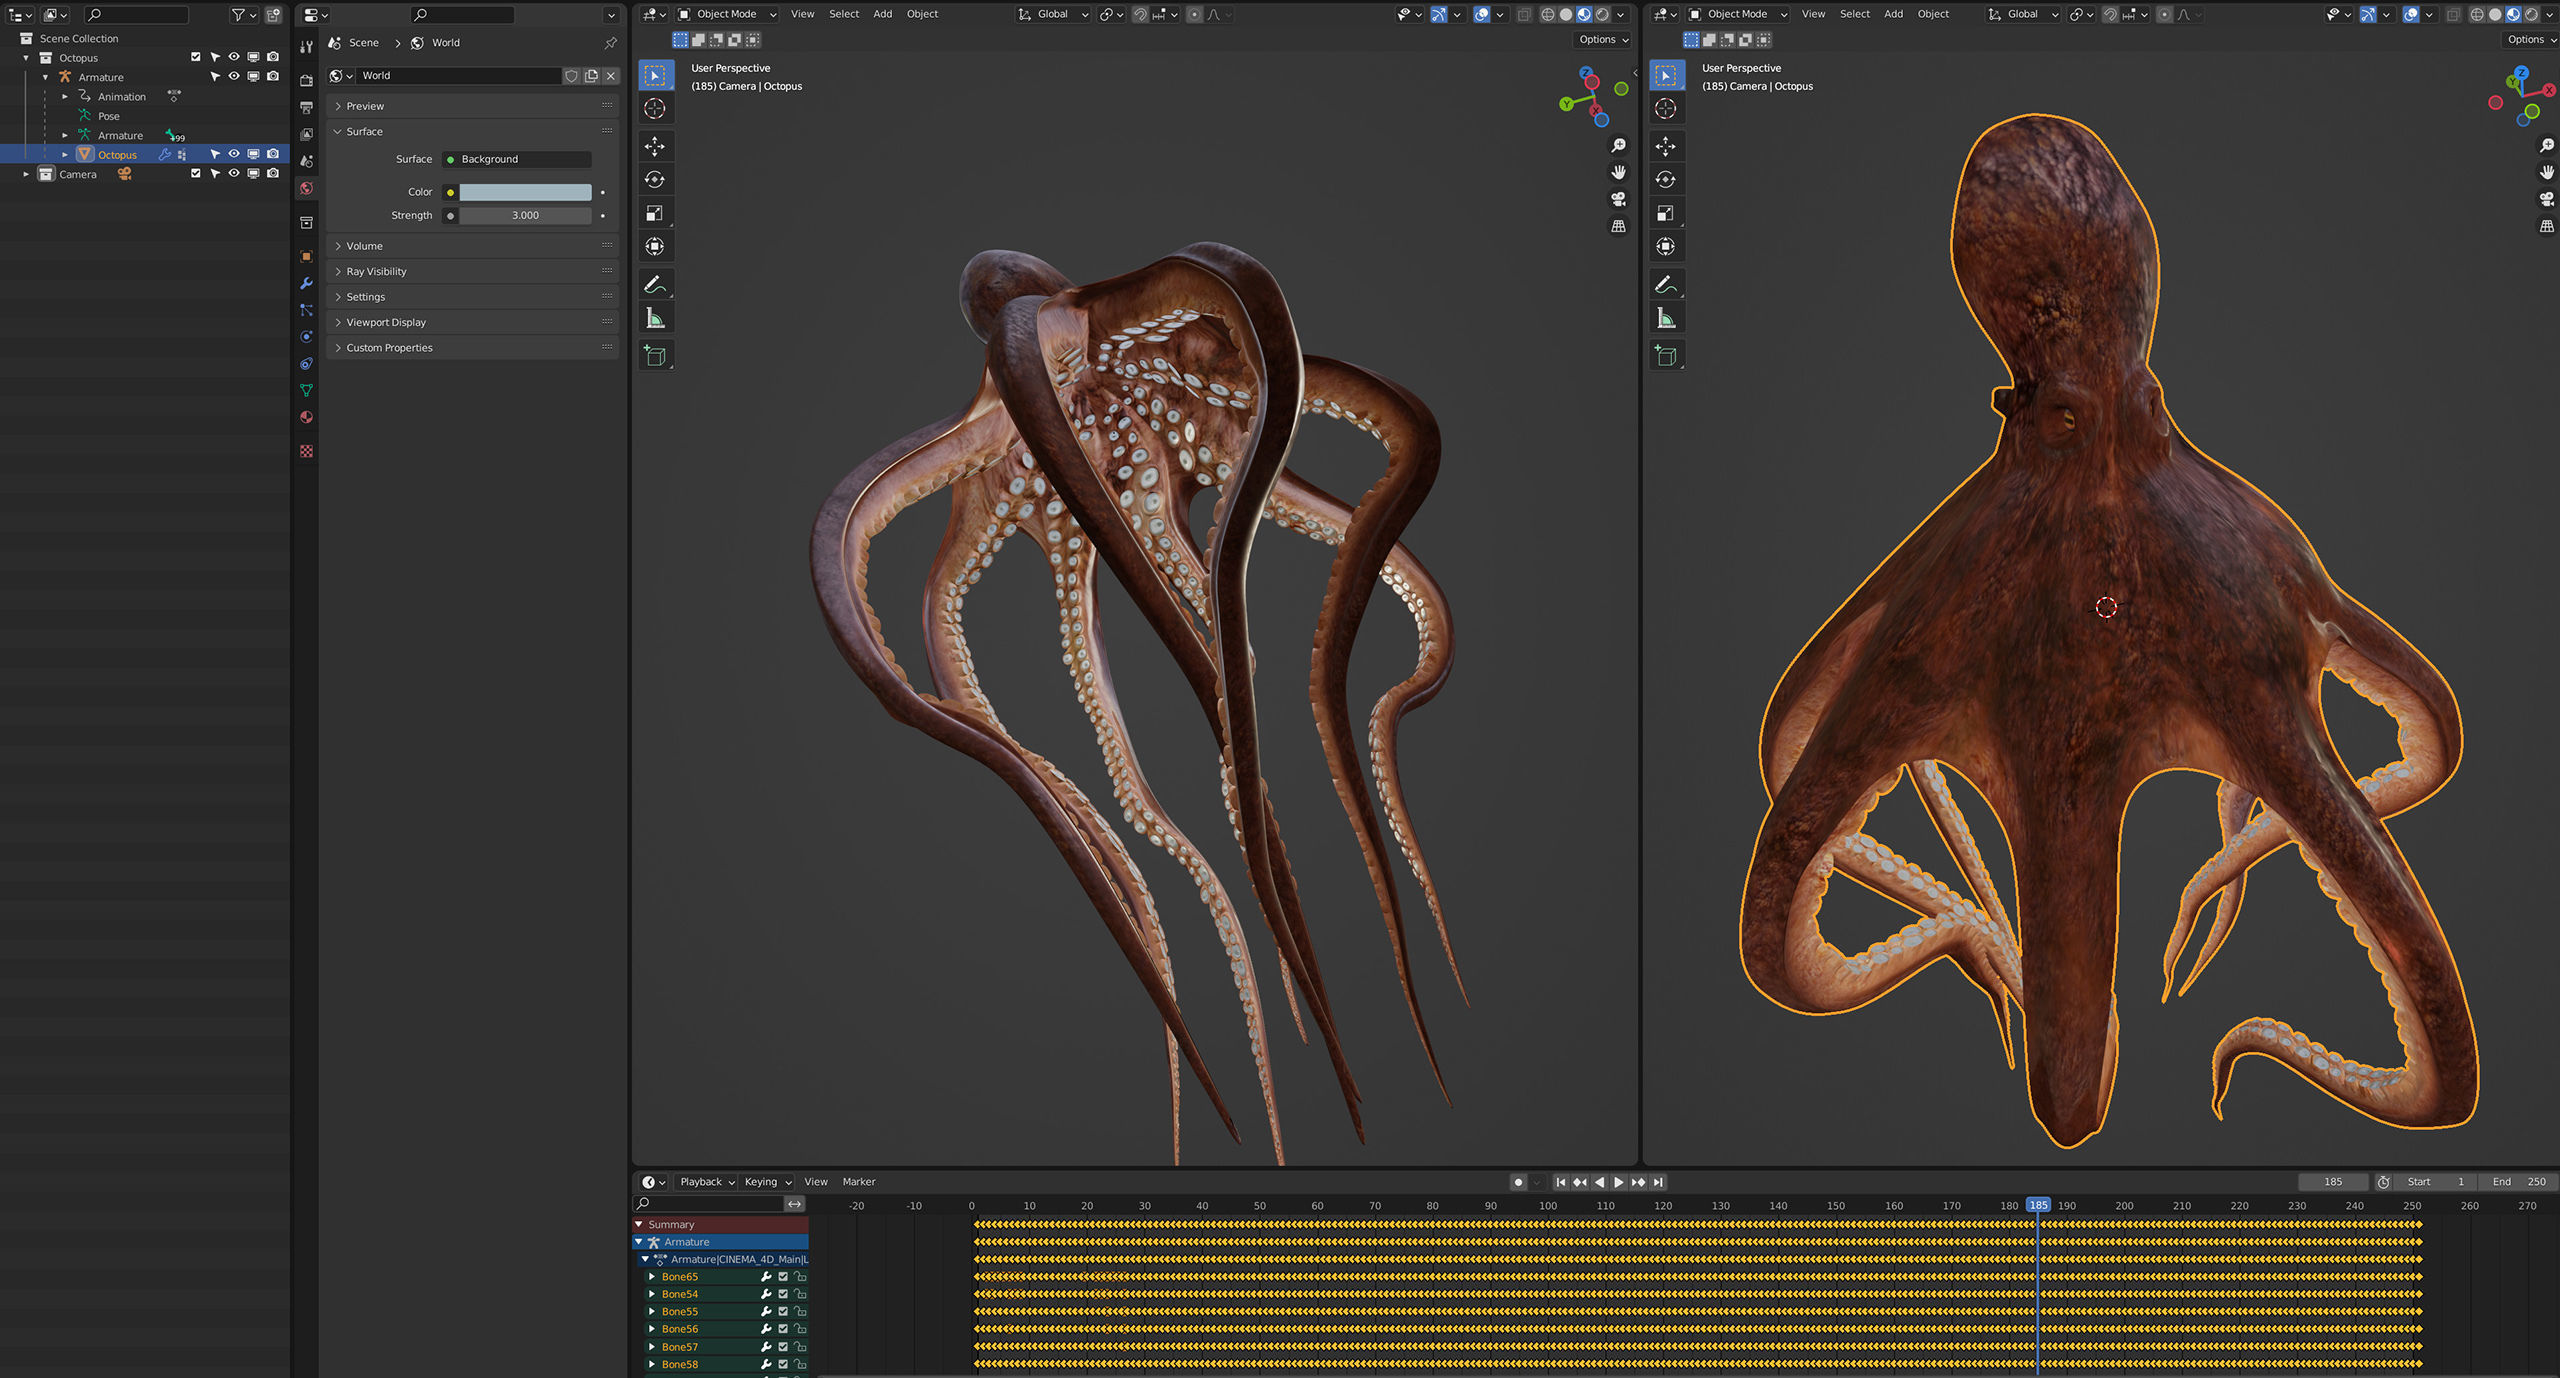Screen dimensions: 2560x1378
Task: Open the View Layer properties tab
Action: (306, 134)
